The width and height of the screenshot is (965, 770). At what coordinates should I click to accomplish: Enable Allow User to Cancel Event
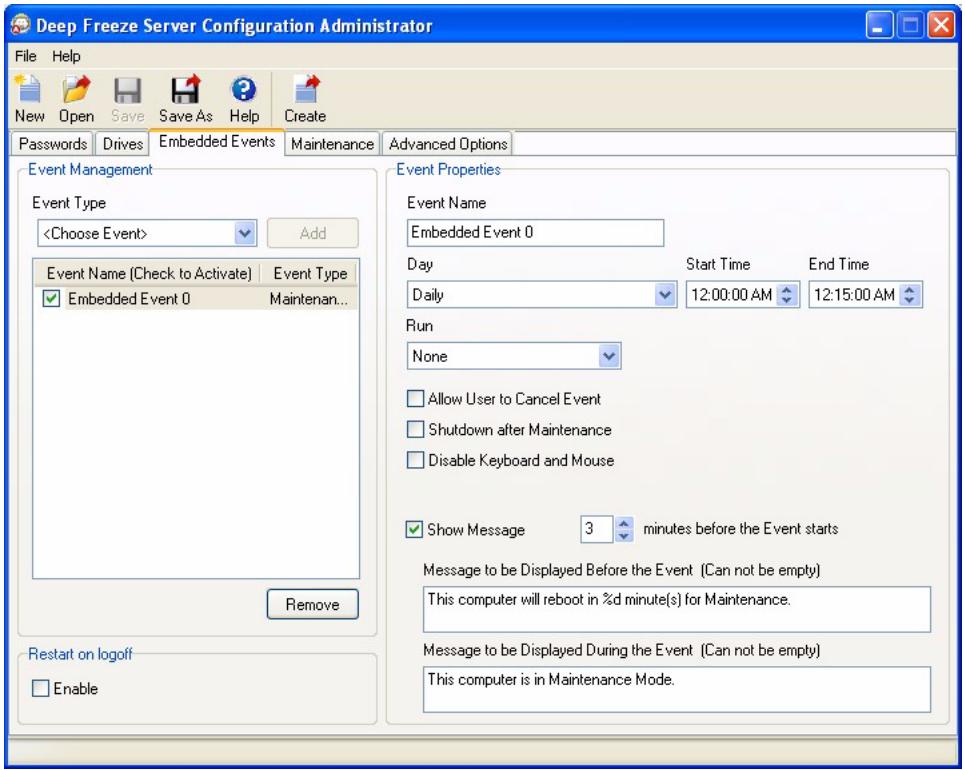[x=415, y=399]
